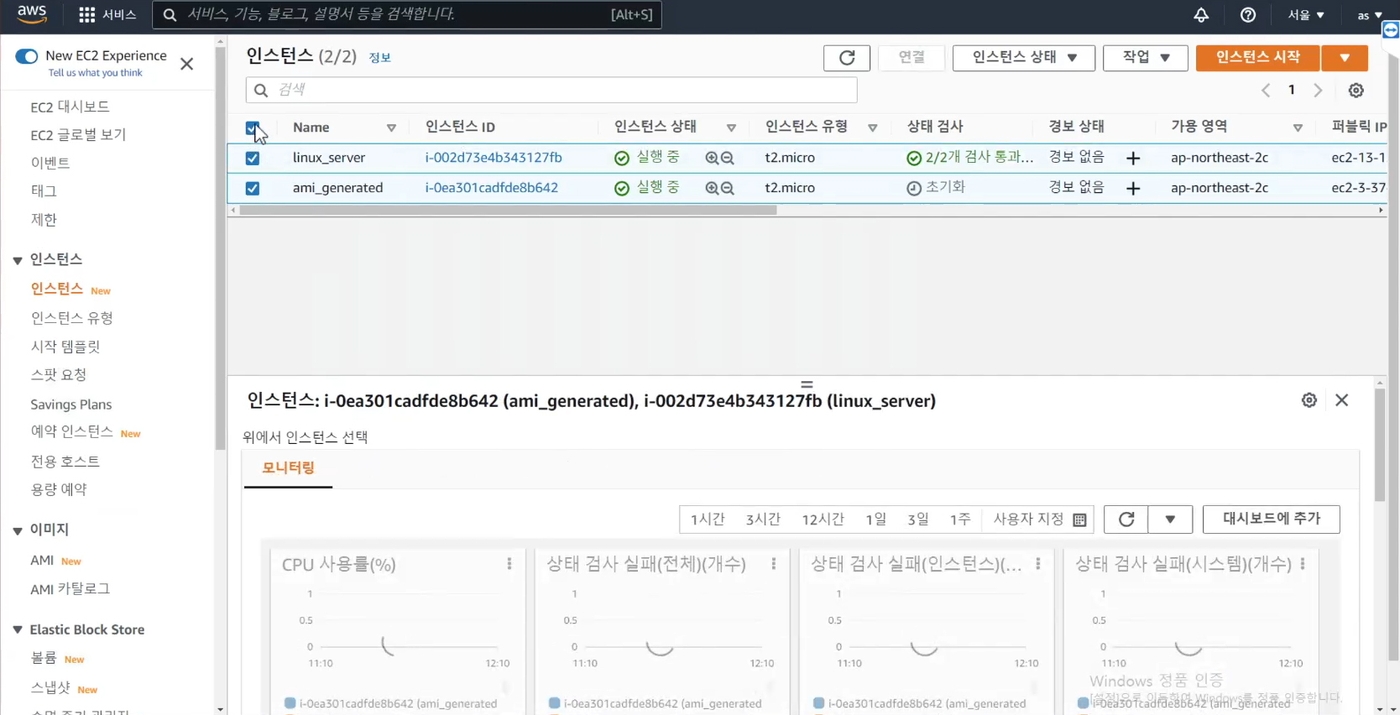Open the account menu 'as'
The image size is (1400, 715).
(1370, 15)
